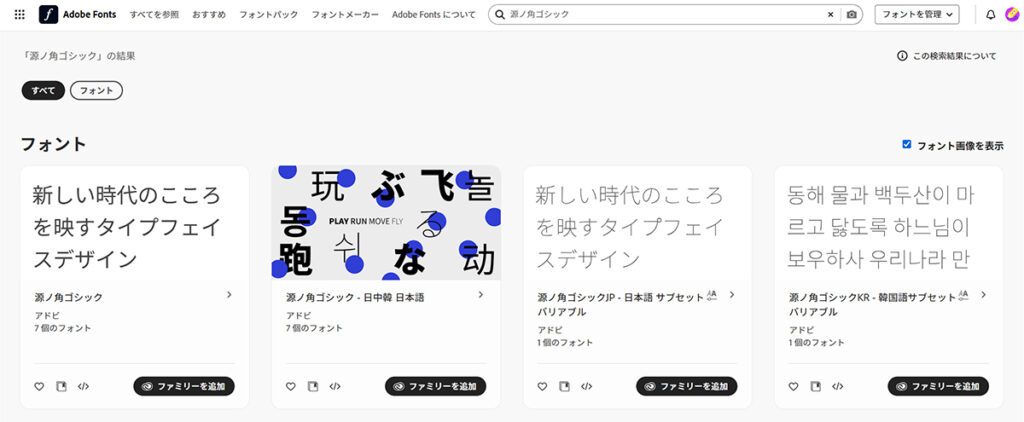Add 源ノ角ゴシックJP to web project icon
Image resolution: width=1024 pixels, height=422 pixels.
tap(564, 387)
